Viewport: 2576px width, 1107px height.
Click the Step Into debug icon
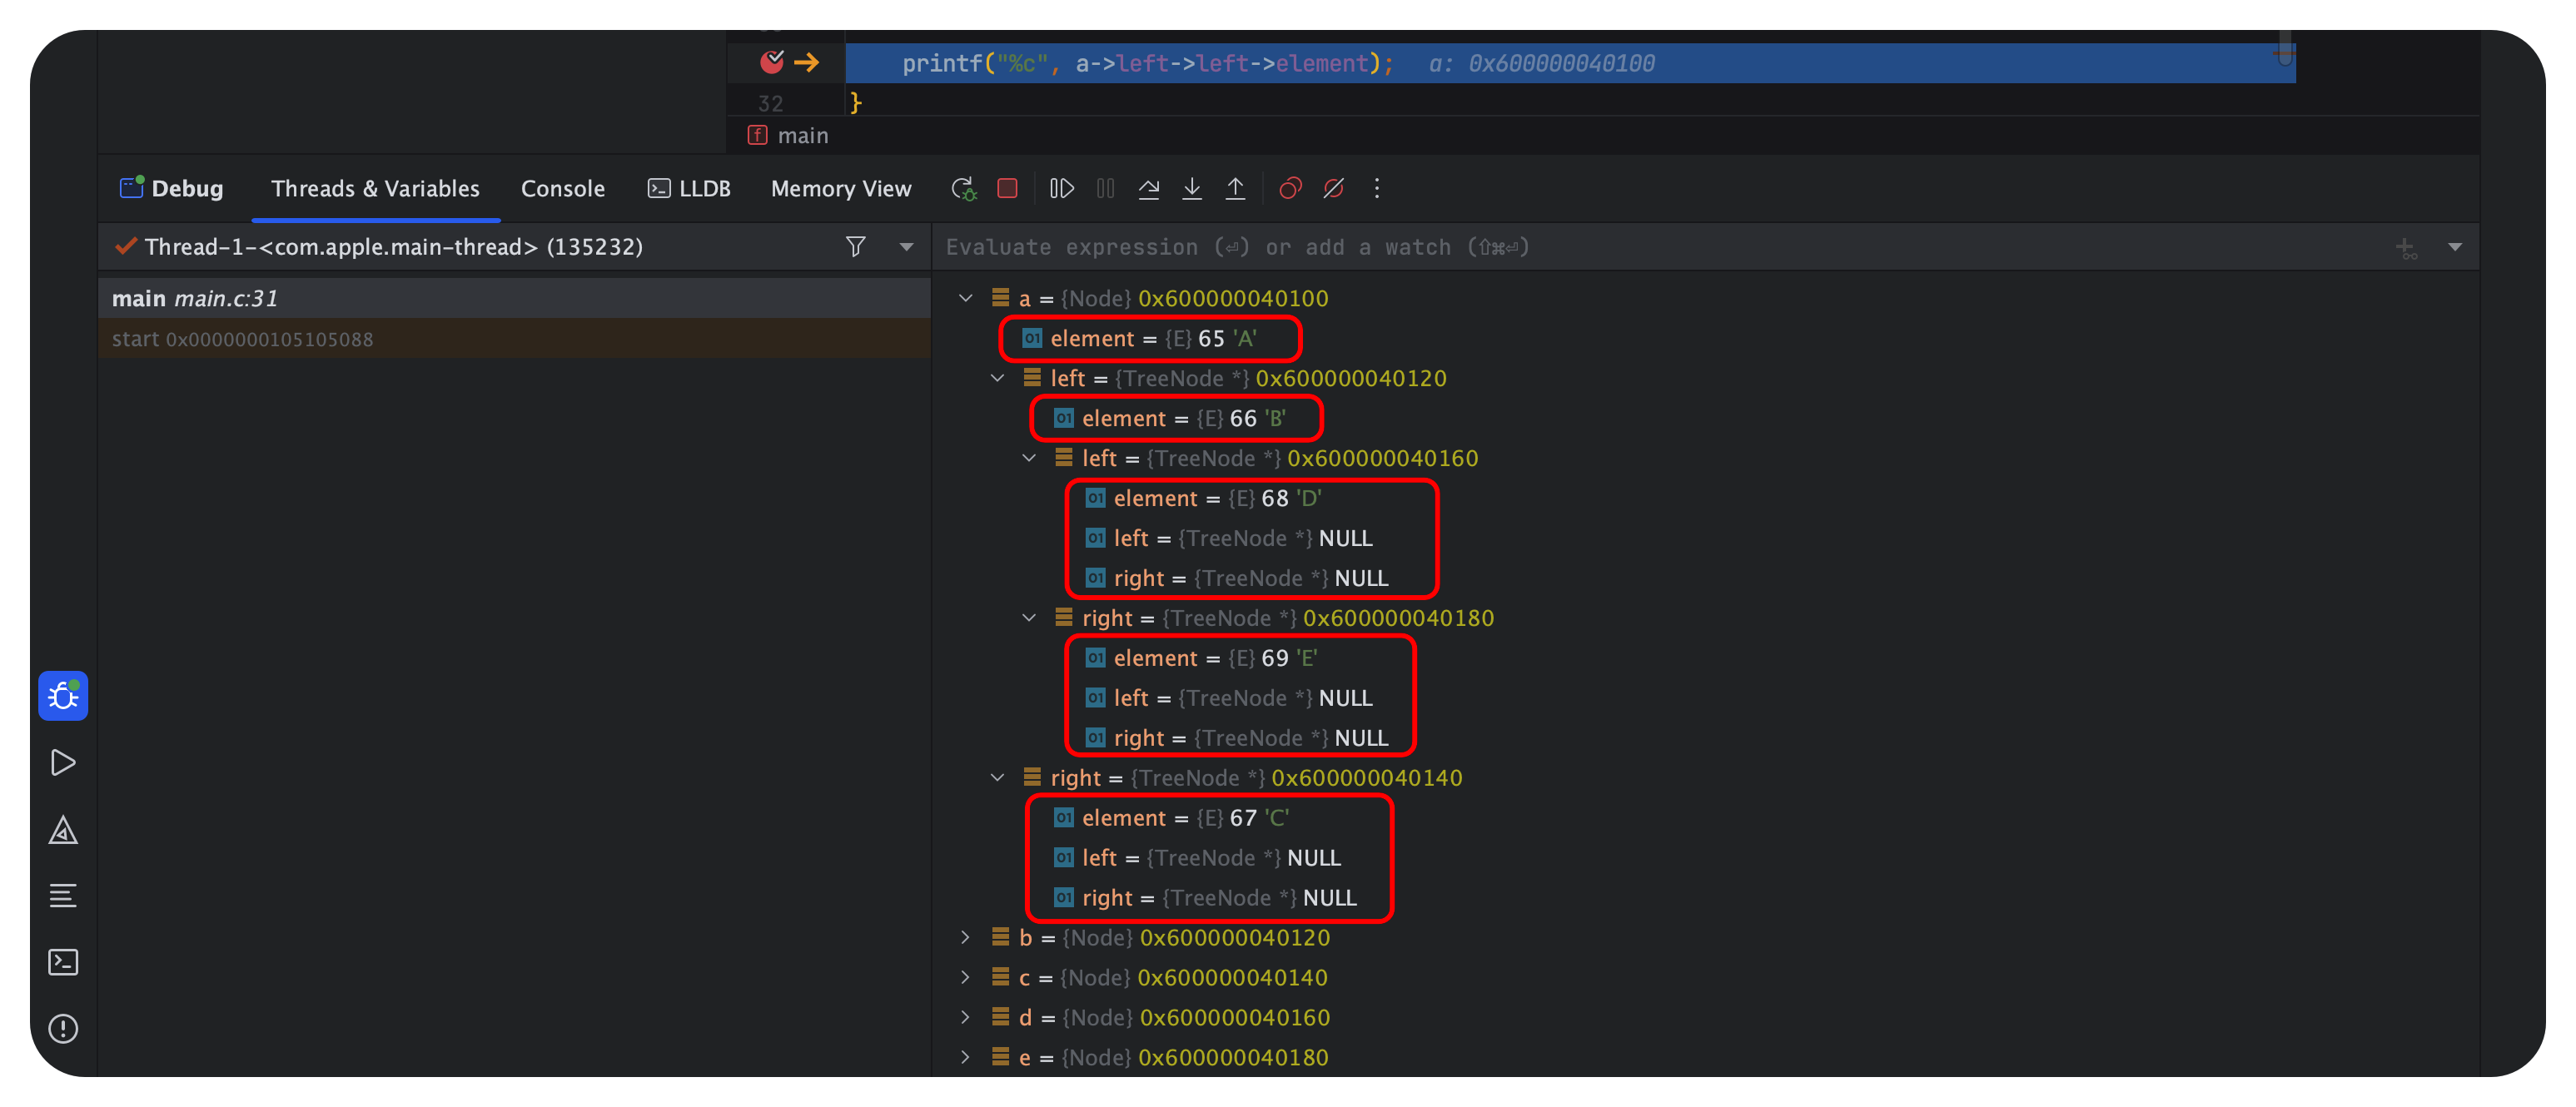tap(1193, 189)
